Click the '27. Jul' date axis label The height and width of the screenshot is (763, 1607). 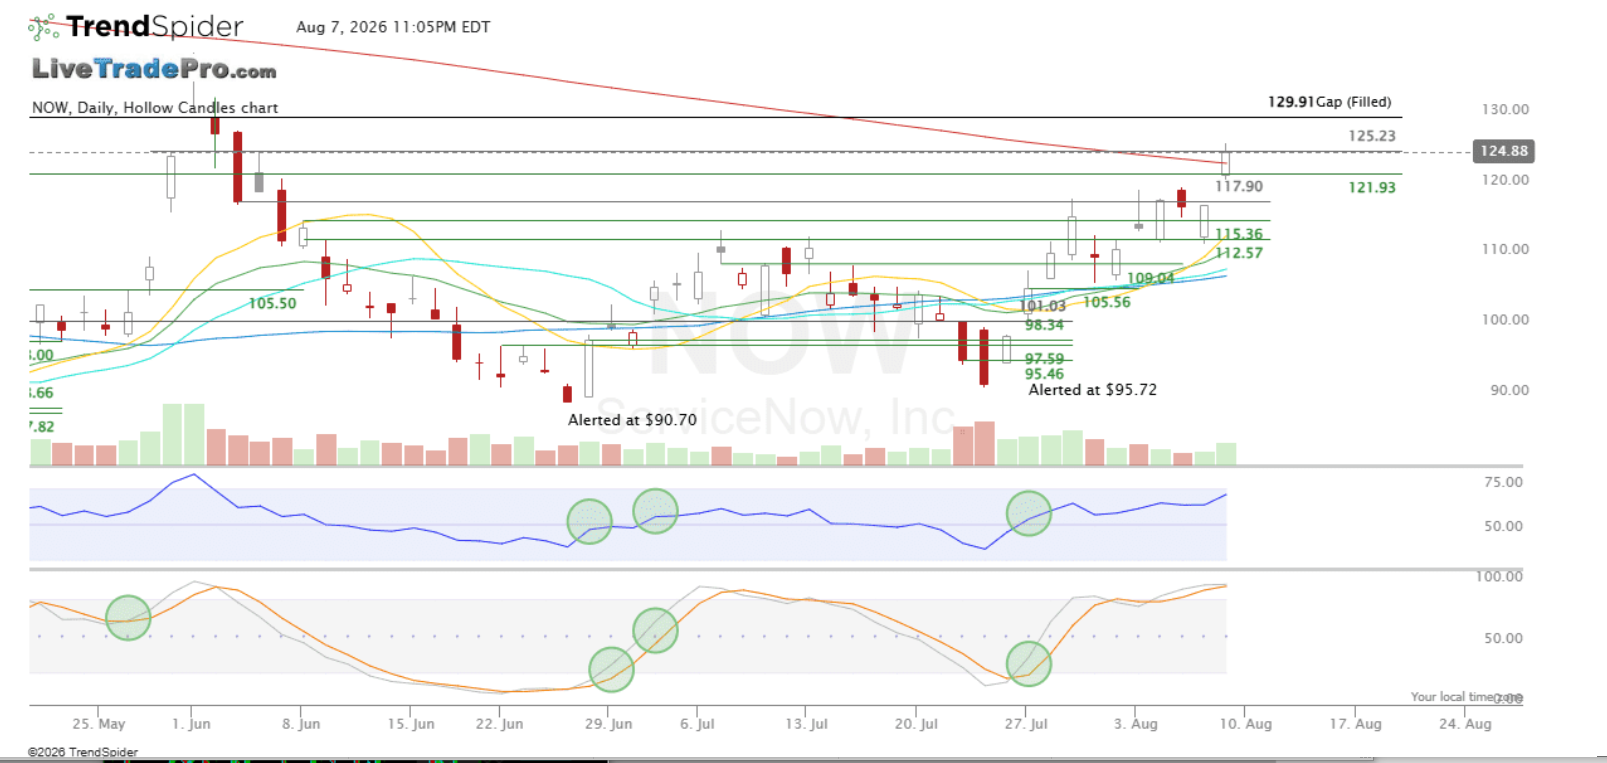(1026, 724)
